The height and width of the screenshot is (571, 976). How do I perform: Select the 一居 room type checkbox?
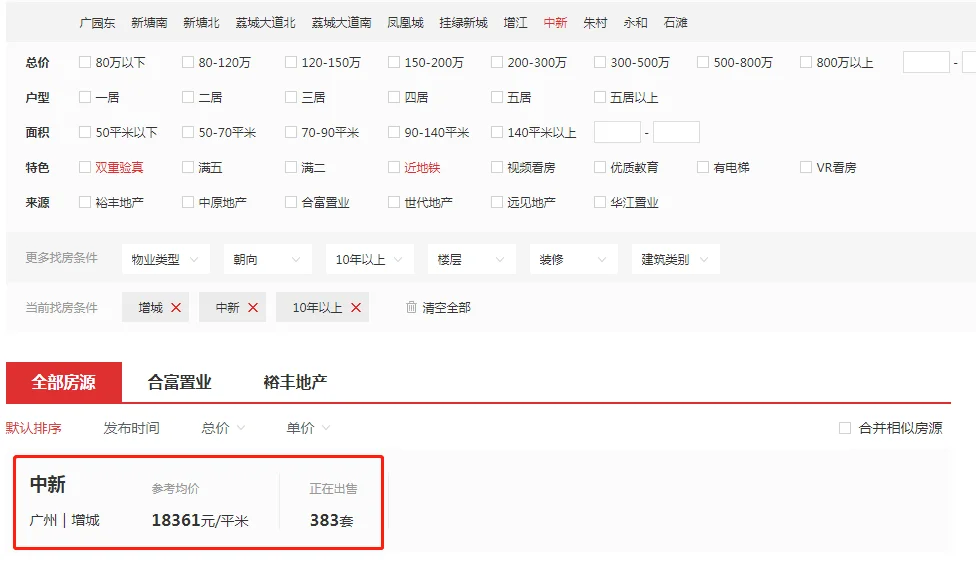click(x=85, y=97)
